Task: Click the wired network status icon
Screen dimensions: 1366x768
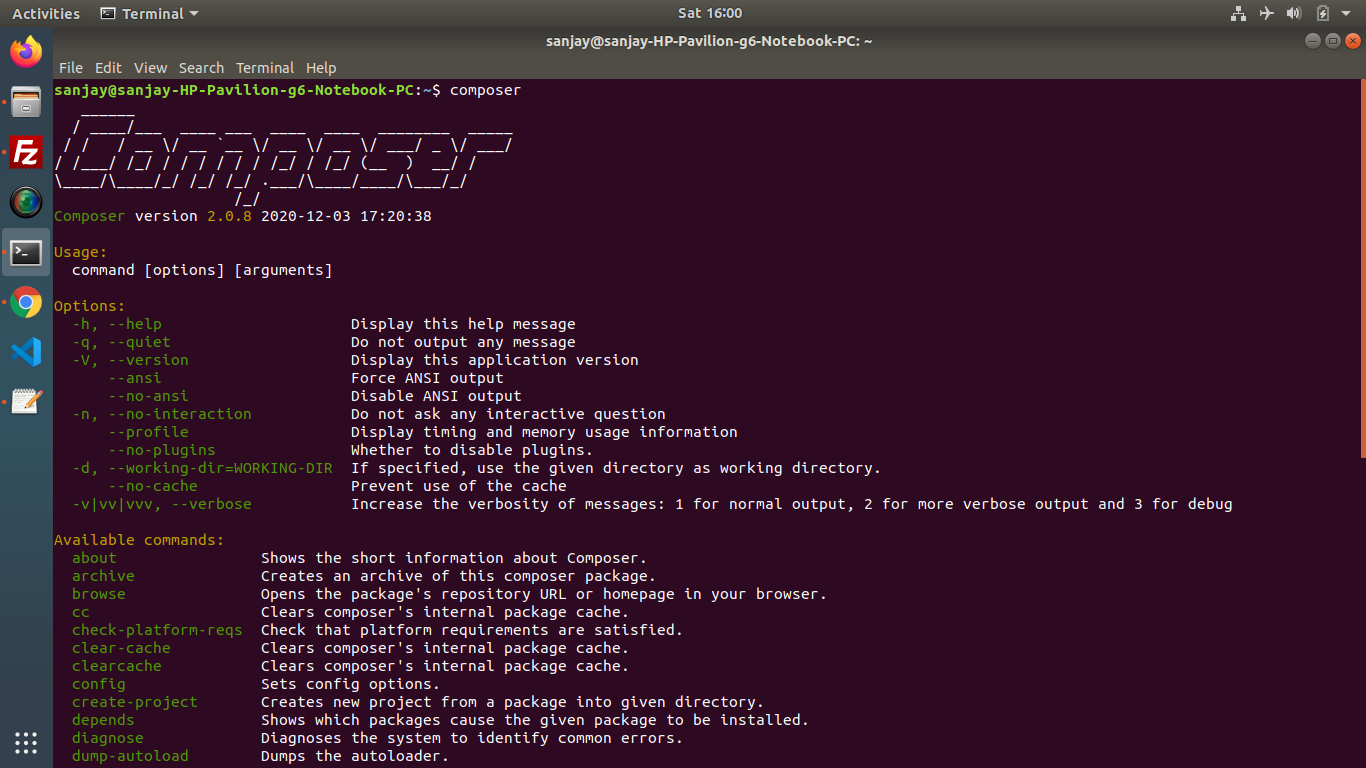Action: [1238, 14]
